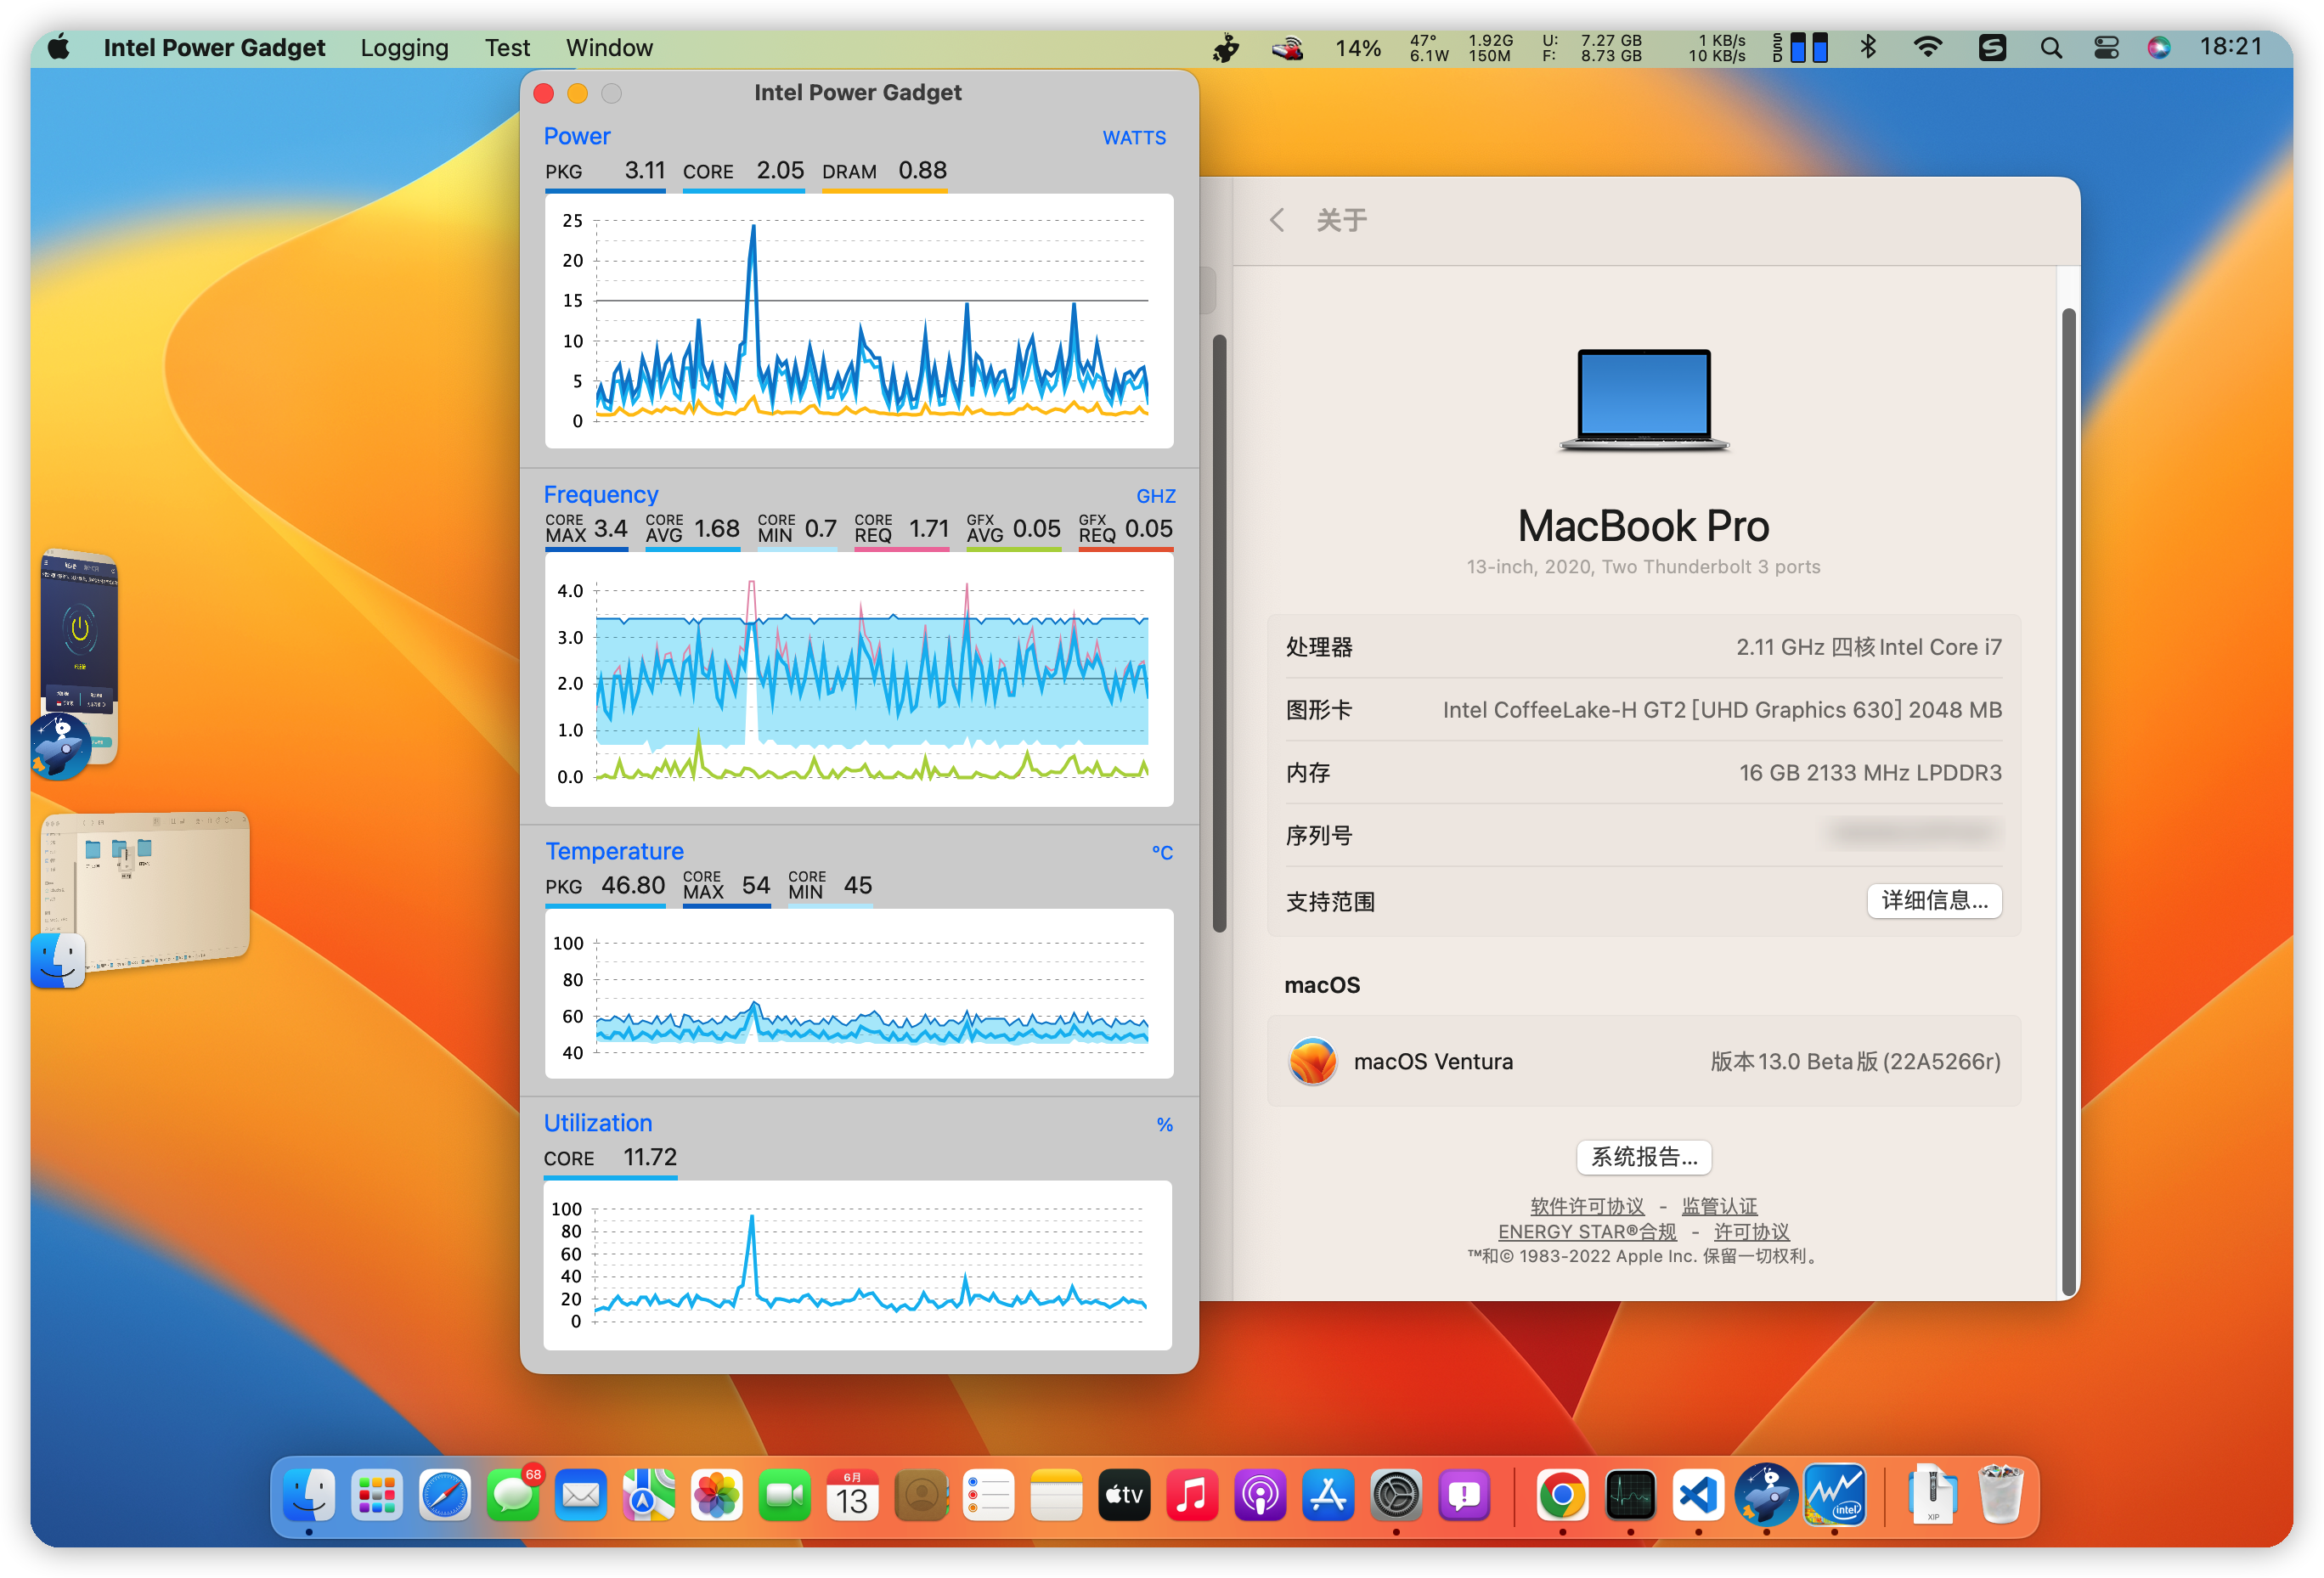2324x1578 pixels.
Task: Open System Settings gear in Dock
Action: [1396, 1495]
